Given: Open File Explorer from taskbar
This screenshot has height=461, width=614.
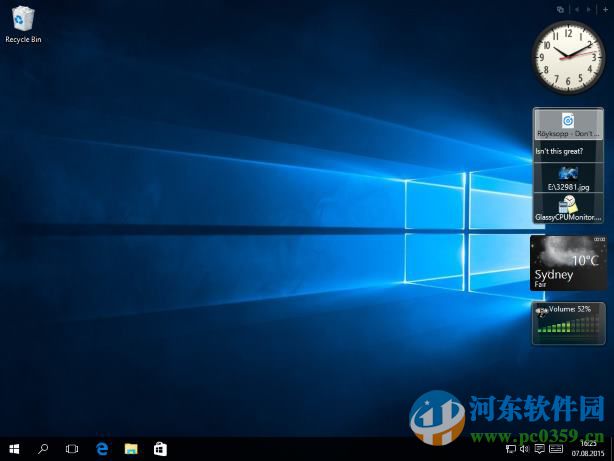Looking at the screenshot, I should (131, 449).
